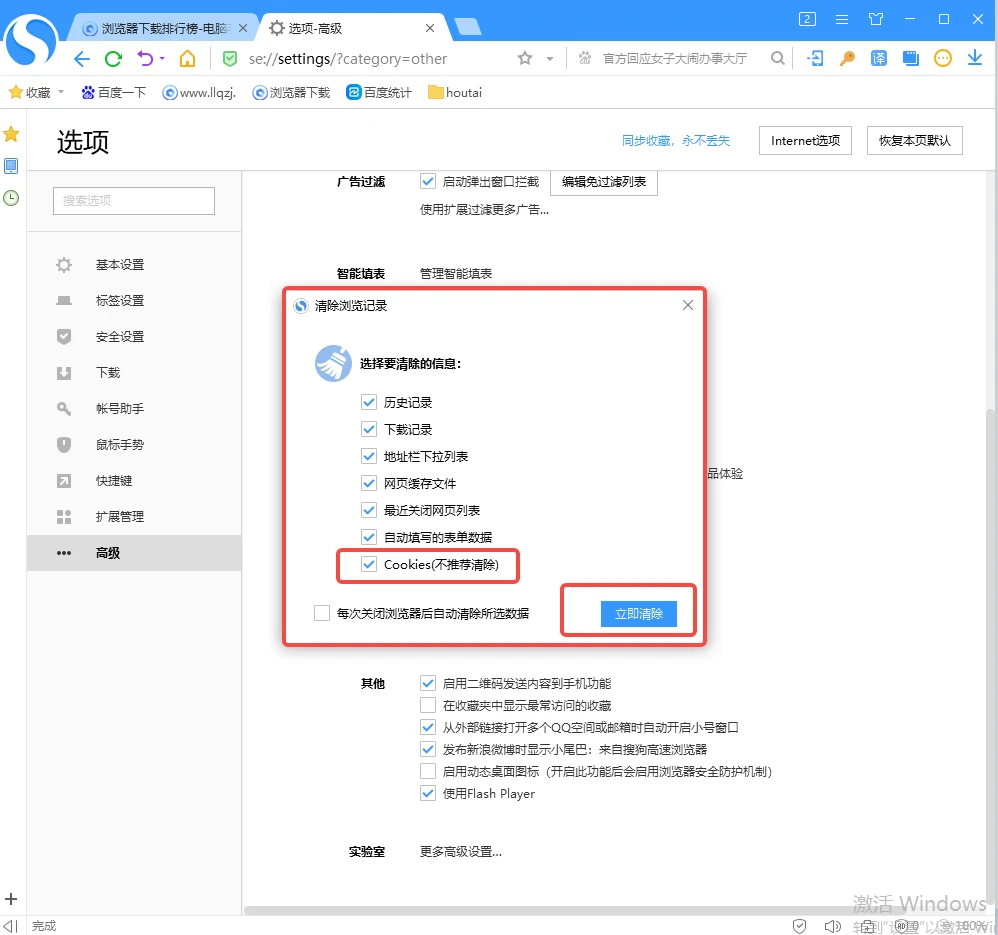Toggle 启动弹出窗口拦截 checkbox

pos(428,181)
